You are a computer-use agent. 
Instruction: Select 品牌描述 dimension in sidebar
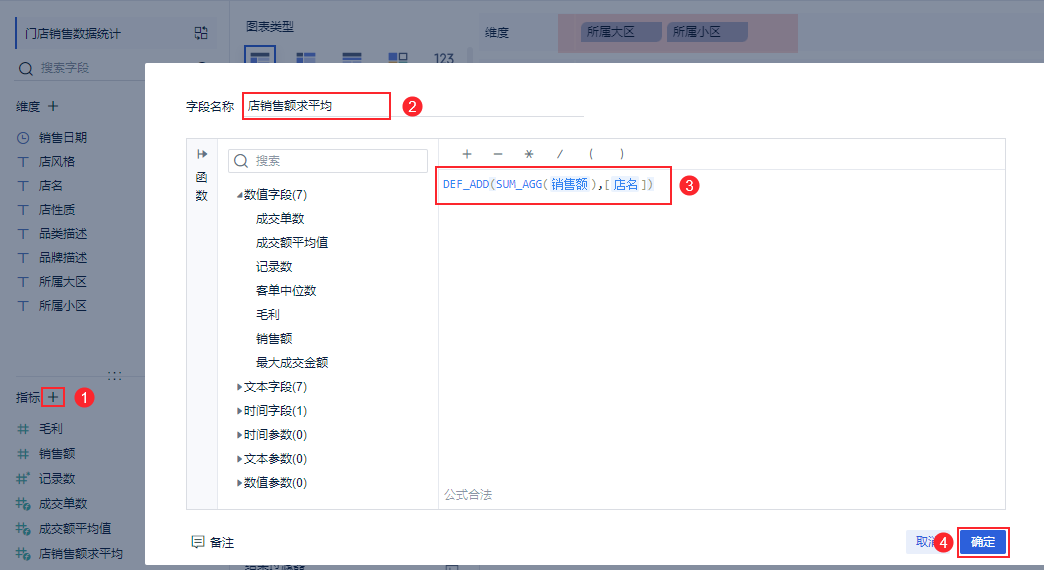click(x=63, y=258)
